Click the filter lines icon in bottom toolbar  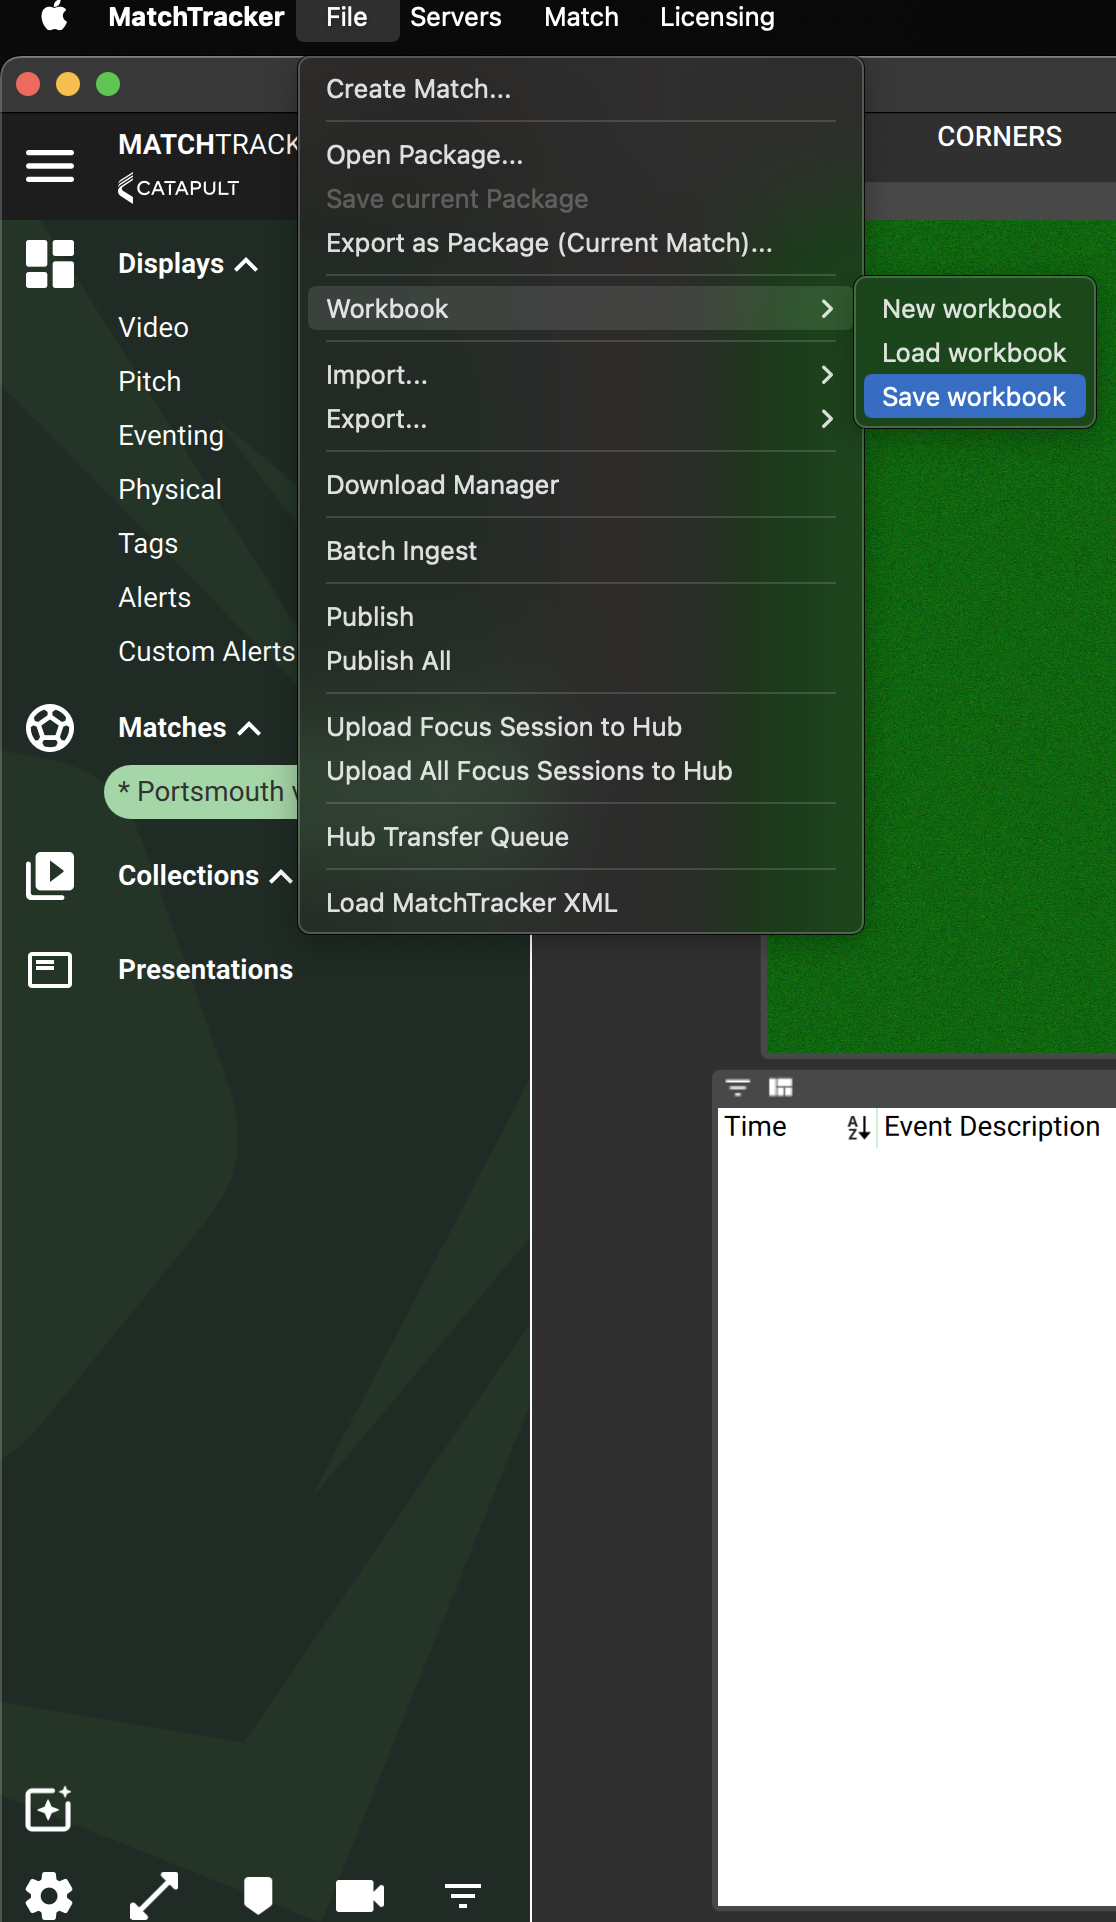tap(463, 1895)
